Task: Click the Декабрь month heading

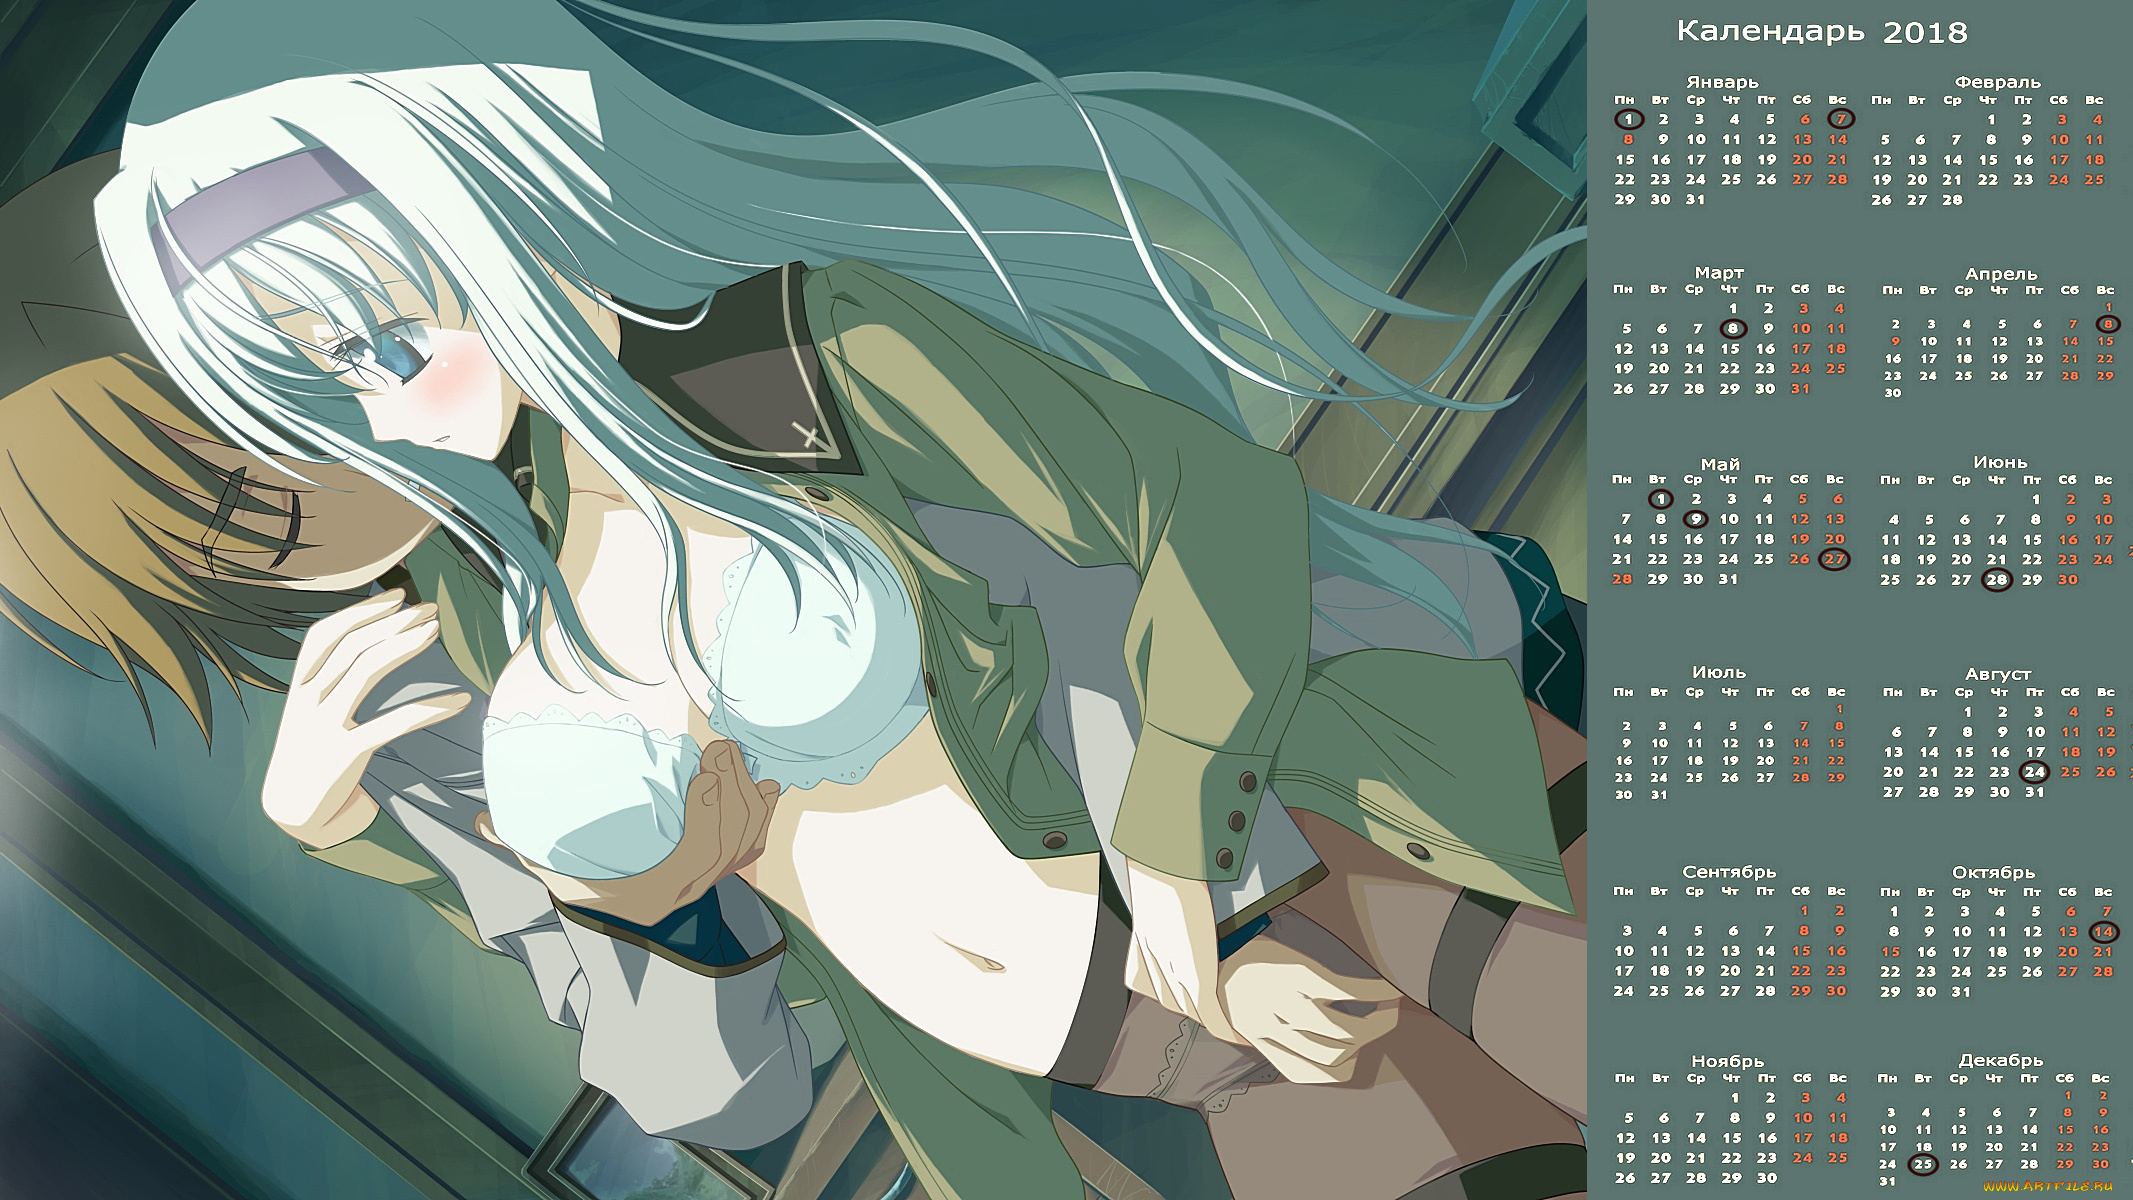Action: click(2000, 1060)
